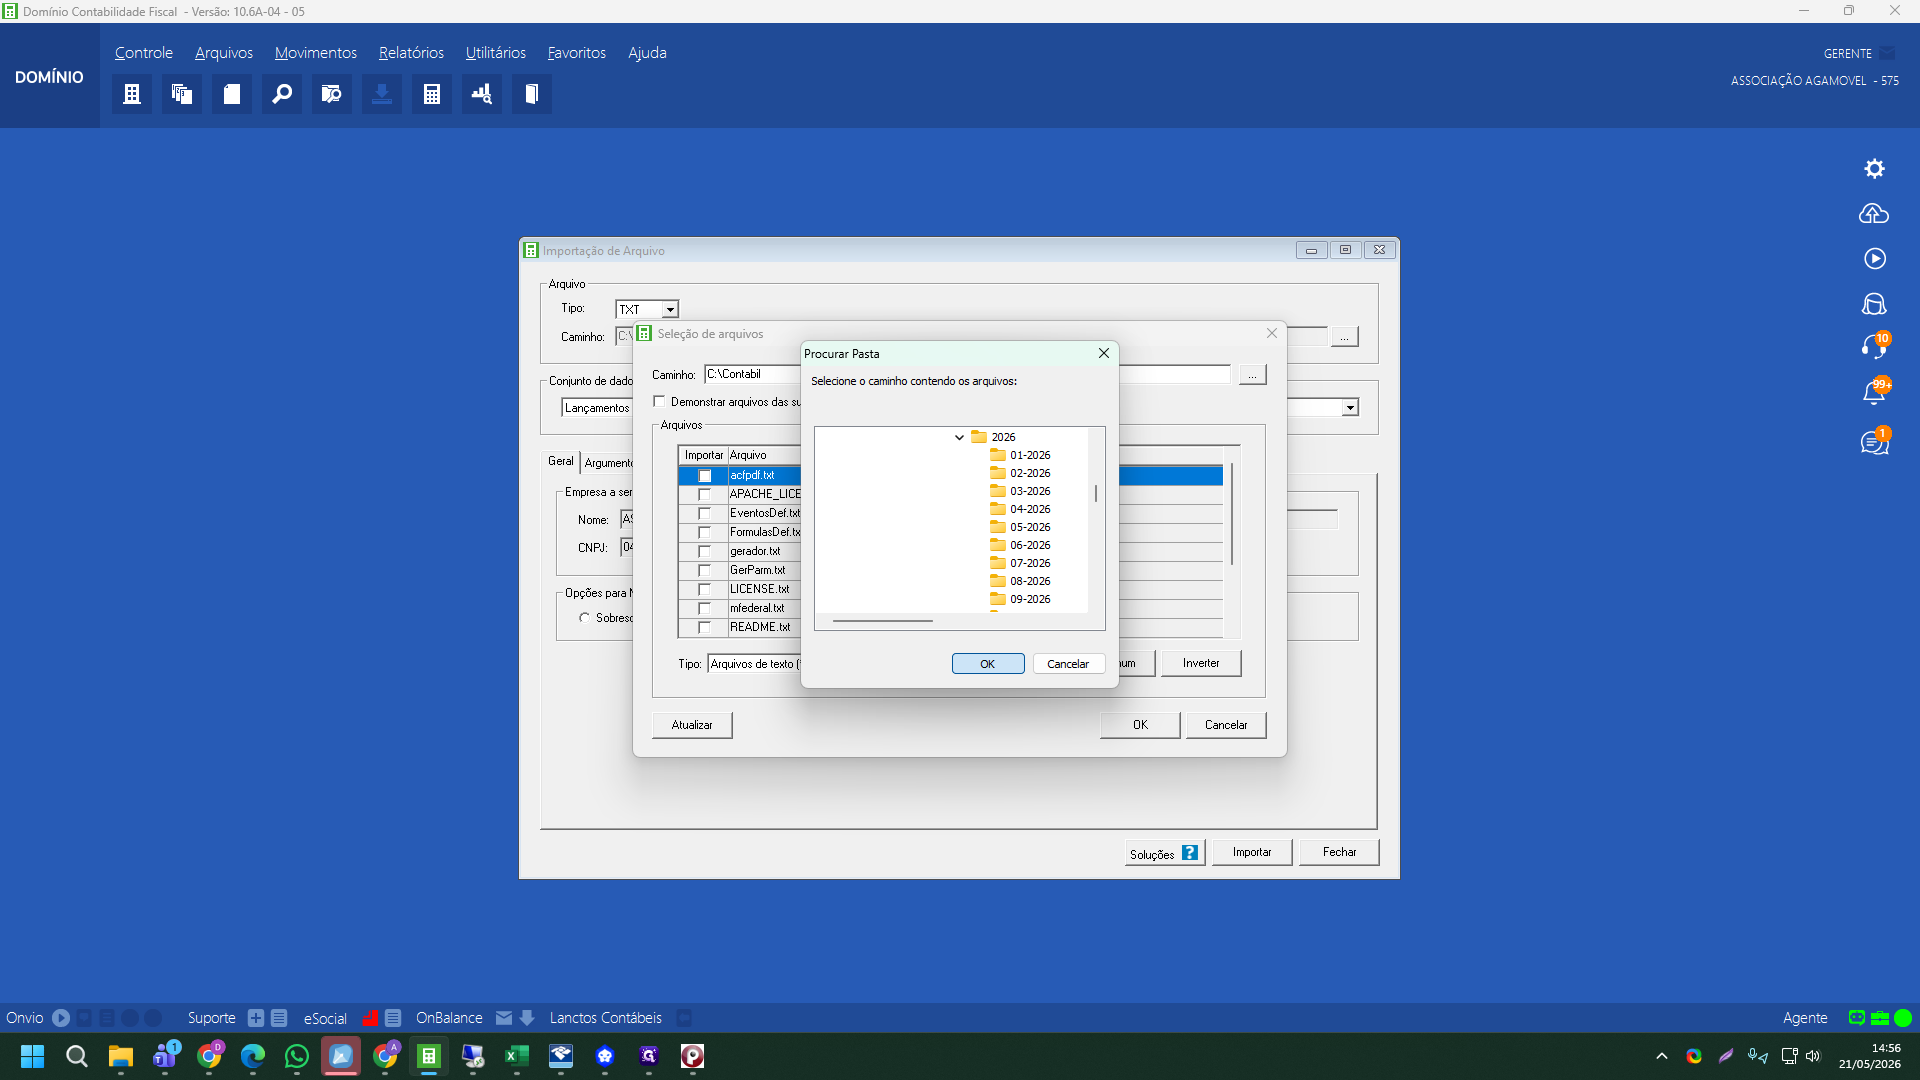
Task: Open WhatsApp from the taskbar
Action: tap(297, 1056)
